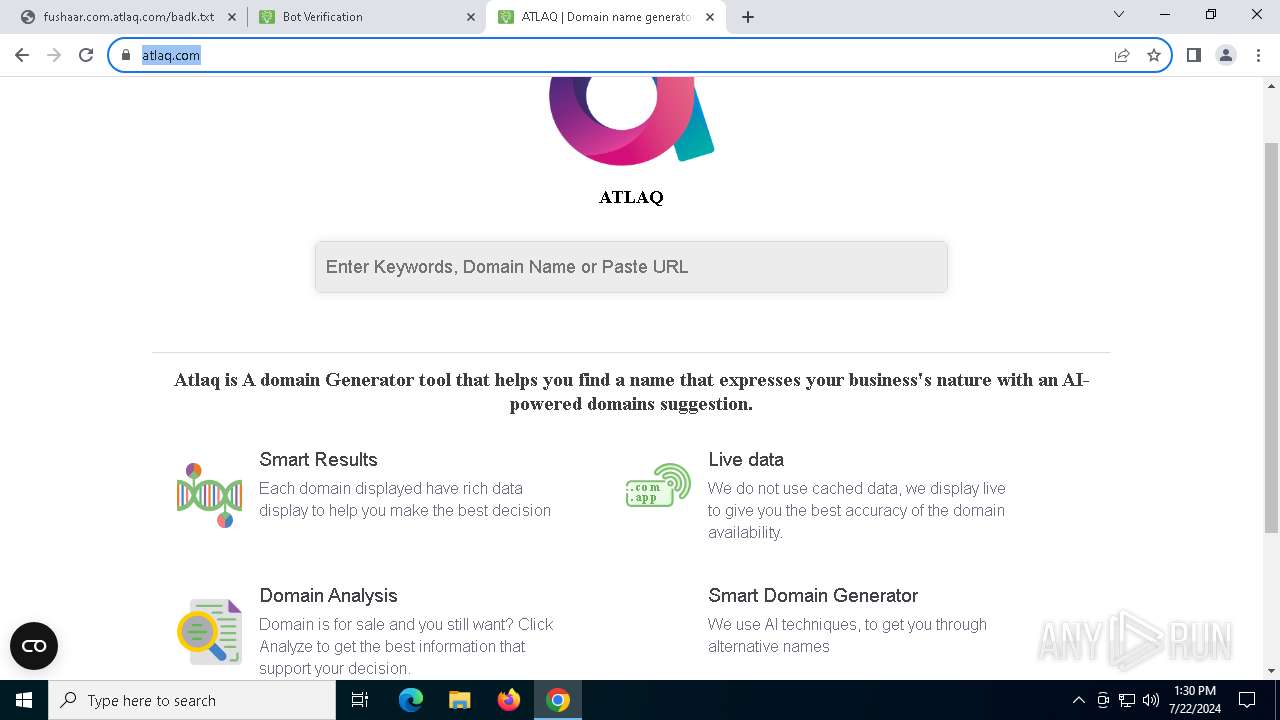
Task: Click the browser Forward arrow
Action: point(54,55)
